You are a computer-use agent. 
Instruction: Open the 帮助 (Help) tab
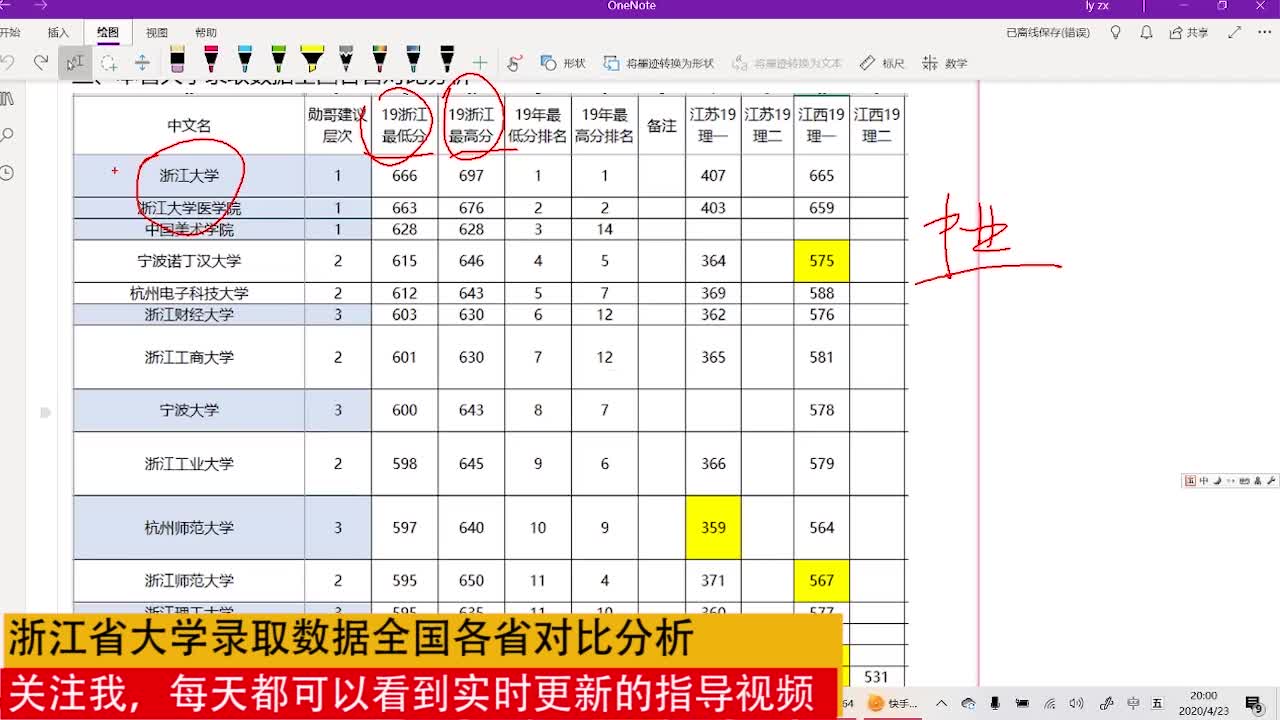point(206,33)
